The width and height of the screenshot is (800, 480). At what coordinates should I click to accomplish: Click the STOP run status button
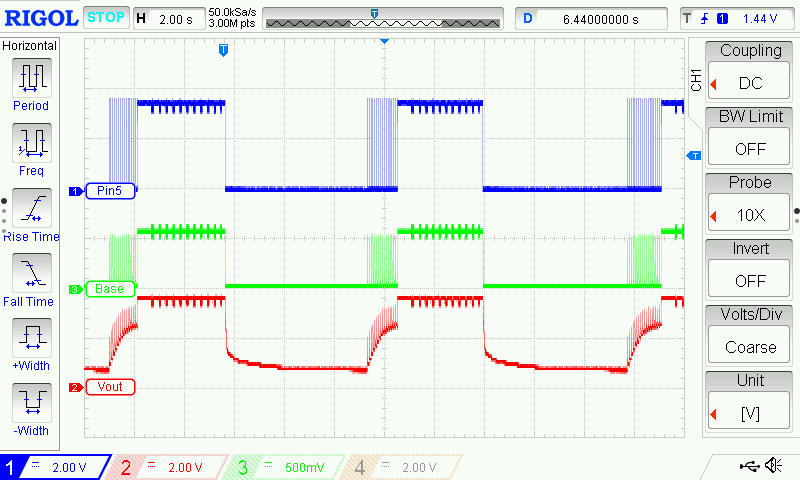click(x=105, y=17)
